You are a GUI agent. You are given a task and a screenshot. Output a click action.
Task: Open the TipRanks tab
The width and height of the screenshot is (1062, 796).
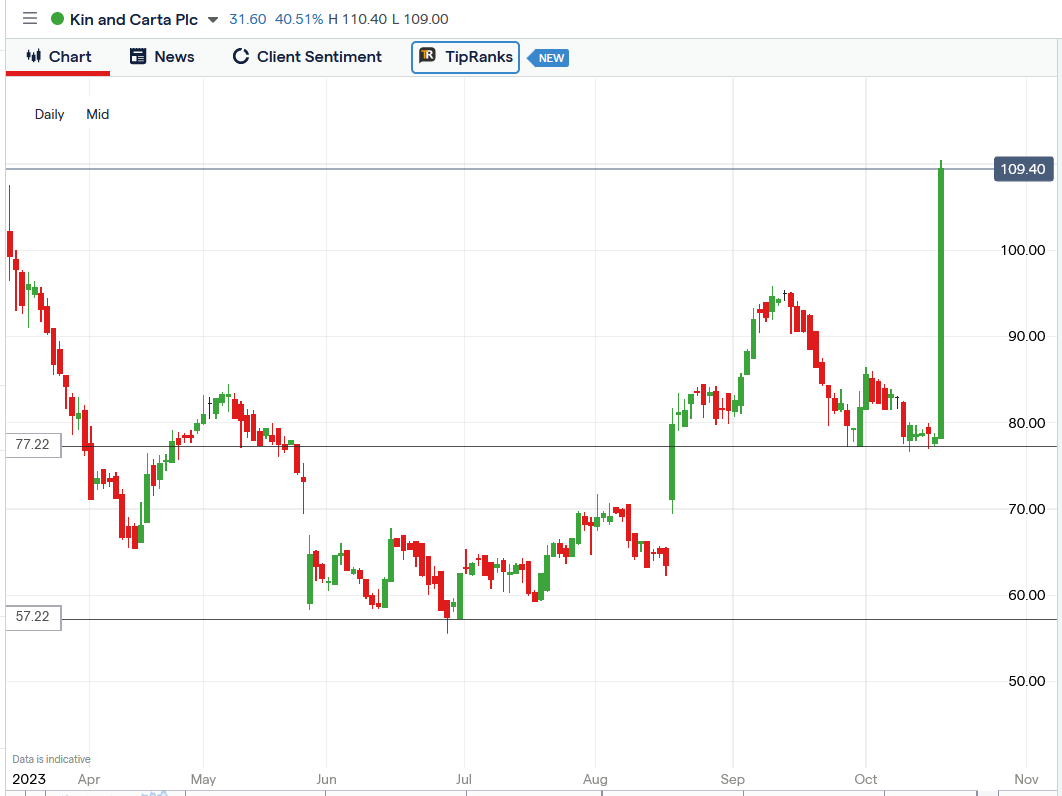coord(465,57)
